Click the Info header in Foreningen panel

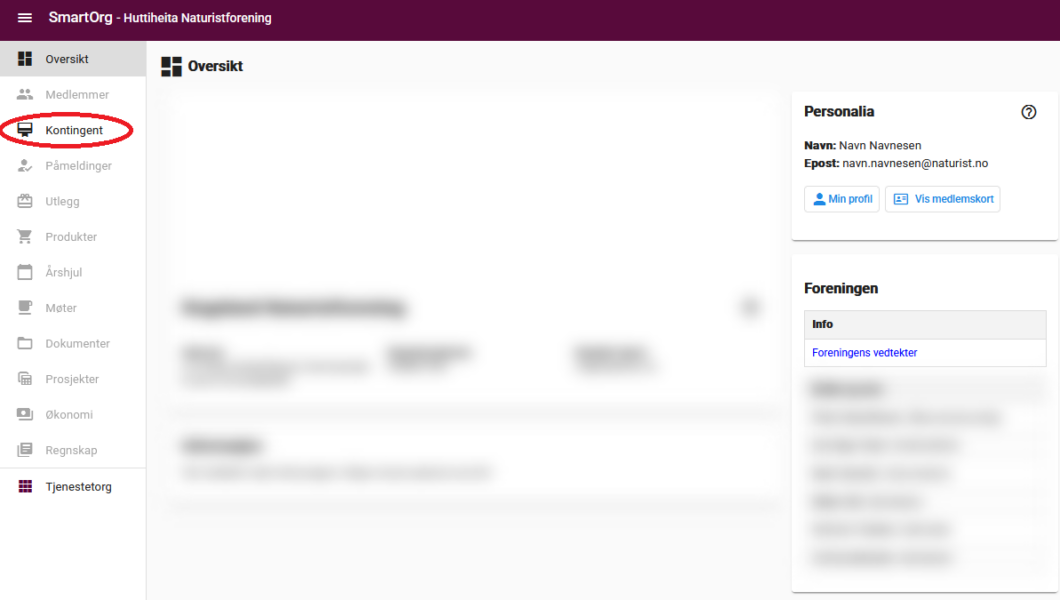[823, 324]
